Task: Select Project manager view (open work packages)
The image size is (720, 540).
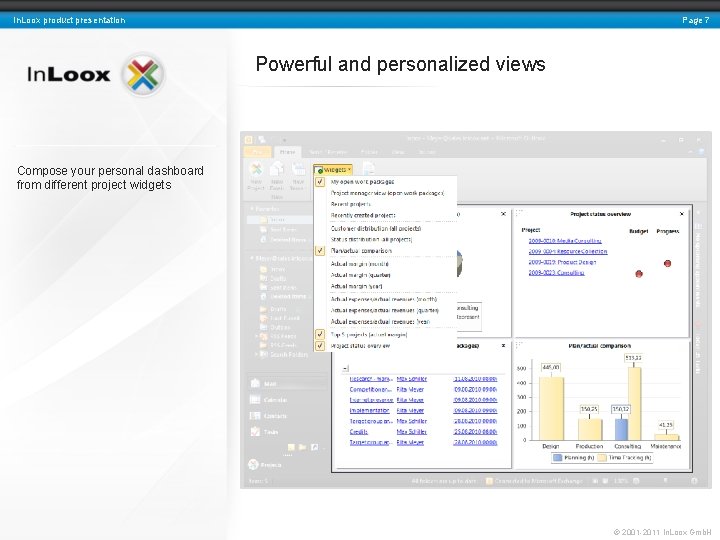Action: tap(387, 193)
